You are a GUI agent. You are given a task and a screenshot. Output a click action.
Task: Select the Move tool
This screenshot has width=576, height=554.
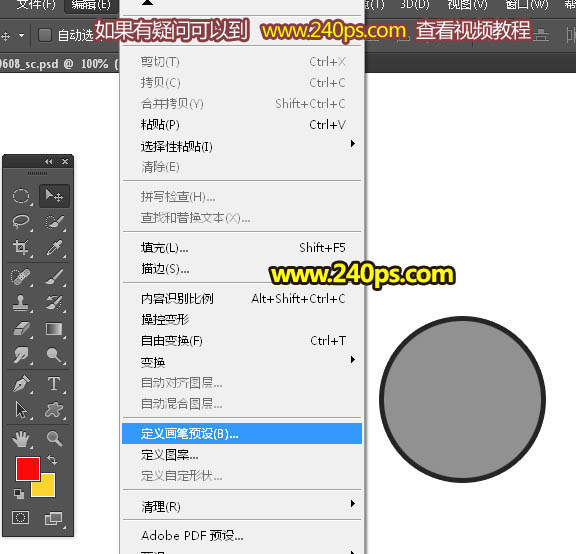pos(54,196)
